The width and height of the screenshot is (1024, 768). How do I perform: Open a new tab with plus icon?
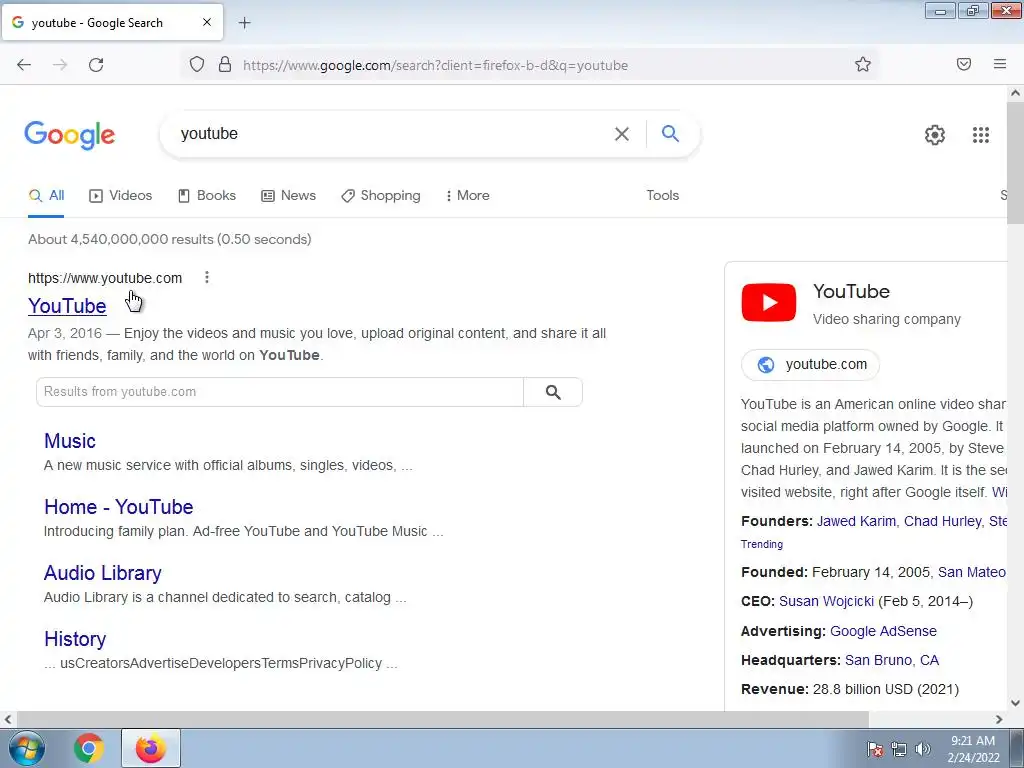click(244, 23)
